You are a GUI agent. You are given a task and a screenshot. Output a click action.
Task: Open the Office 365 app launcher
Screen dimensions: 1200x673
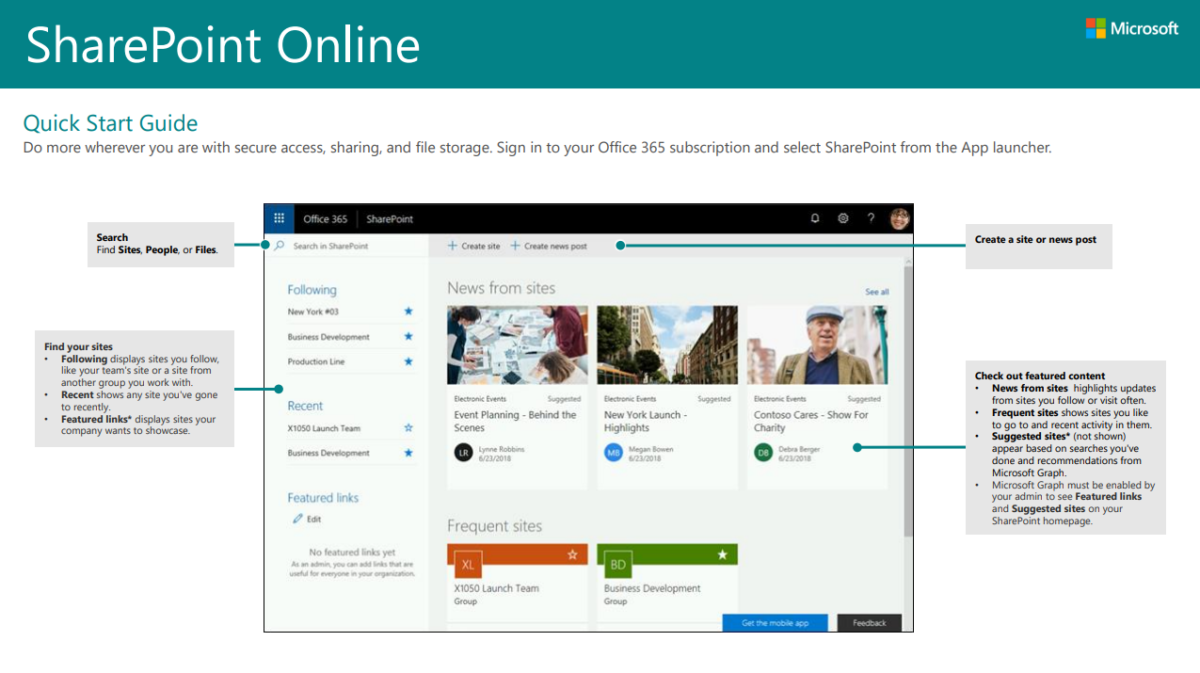(279, 218)
